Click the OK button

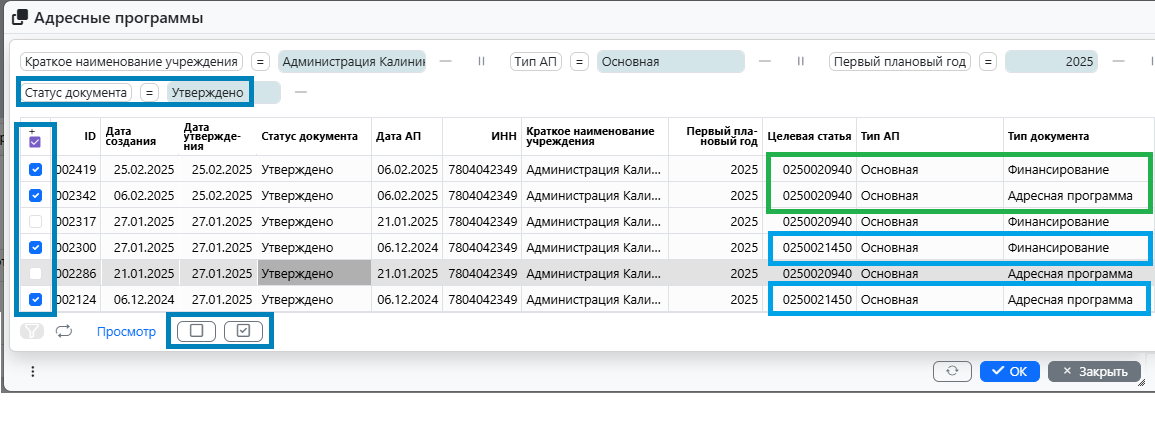(1008, 371)
